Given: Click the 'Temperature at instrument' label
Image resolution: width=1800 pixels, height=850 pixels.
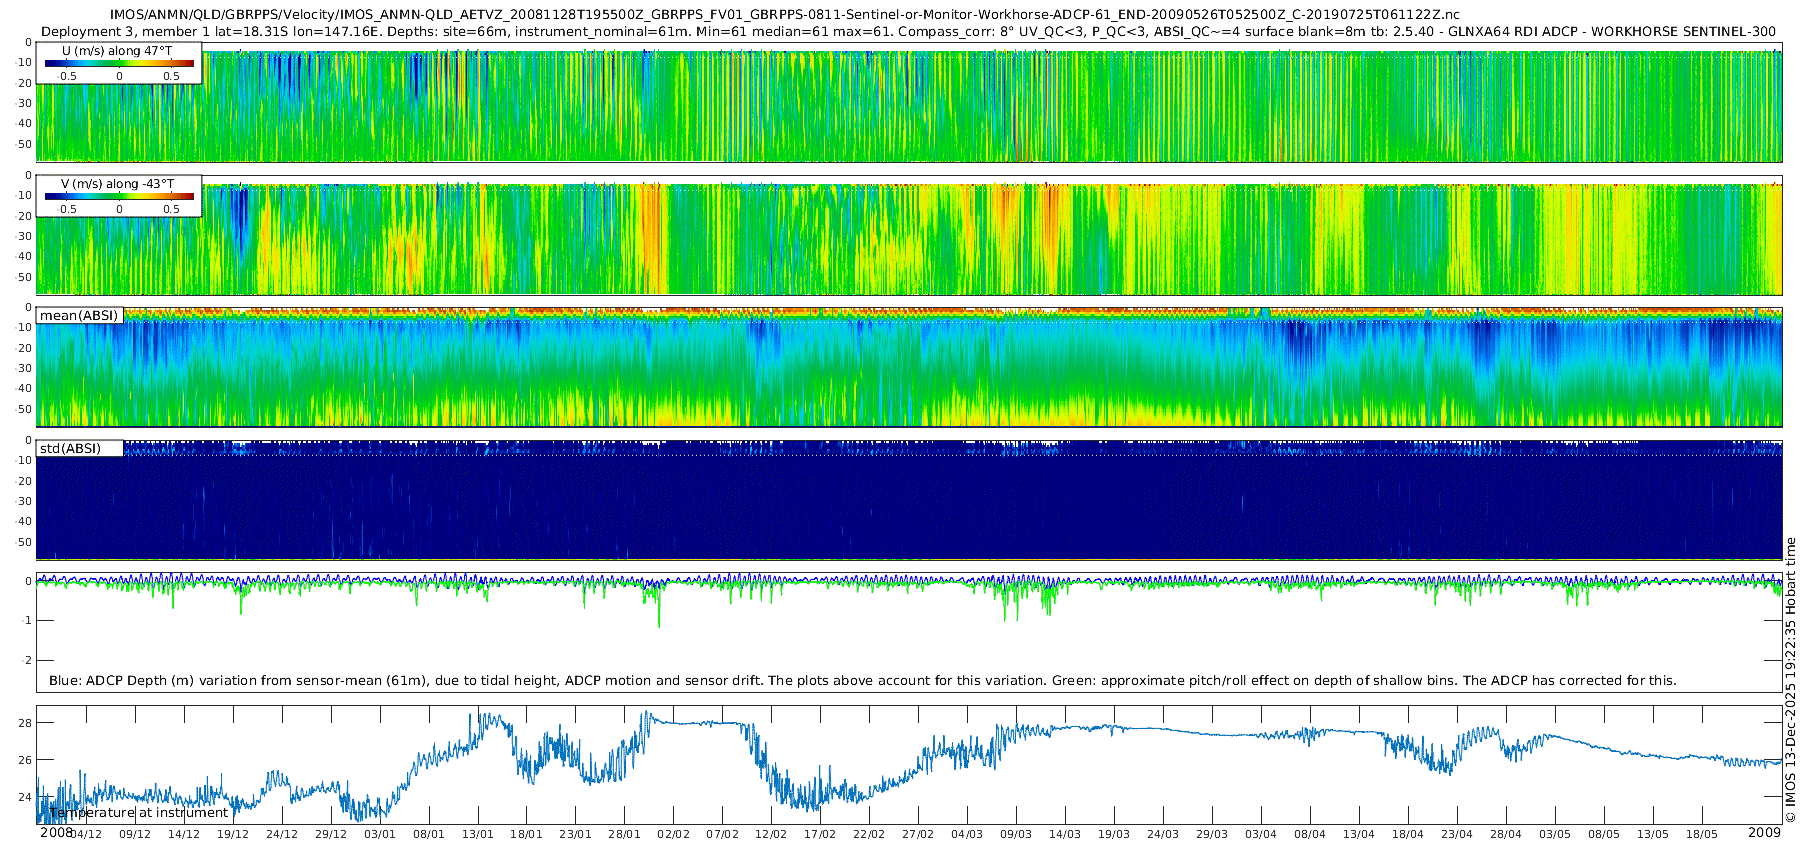Looking at the screenshot, I should pyautogui.click(x=139, y=812).
